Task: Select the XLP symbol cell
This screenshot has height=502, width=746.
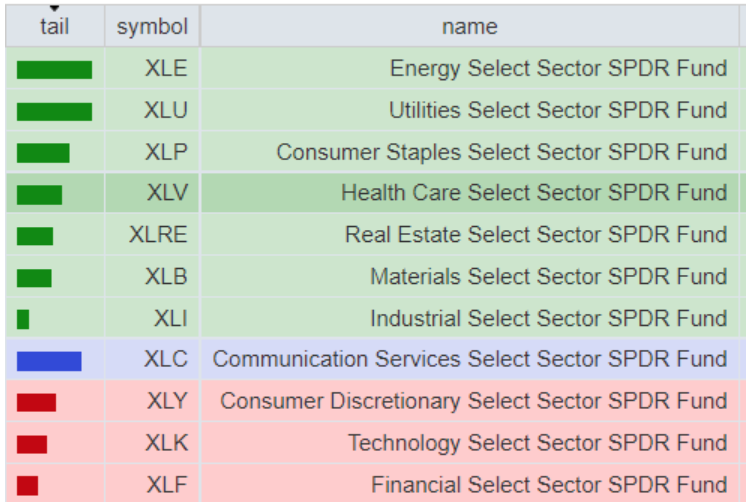Action: click(x=166, y=152)
